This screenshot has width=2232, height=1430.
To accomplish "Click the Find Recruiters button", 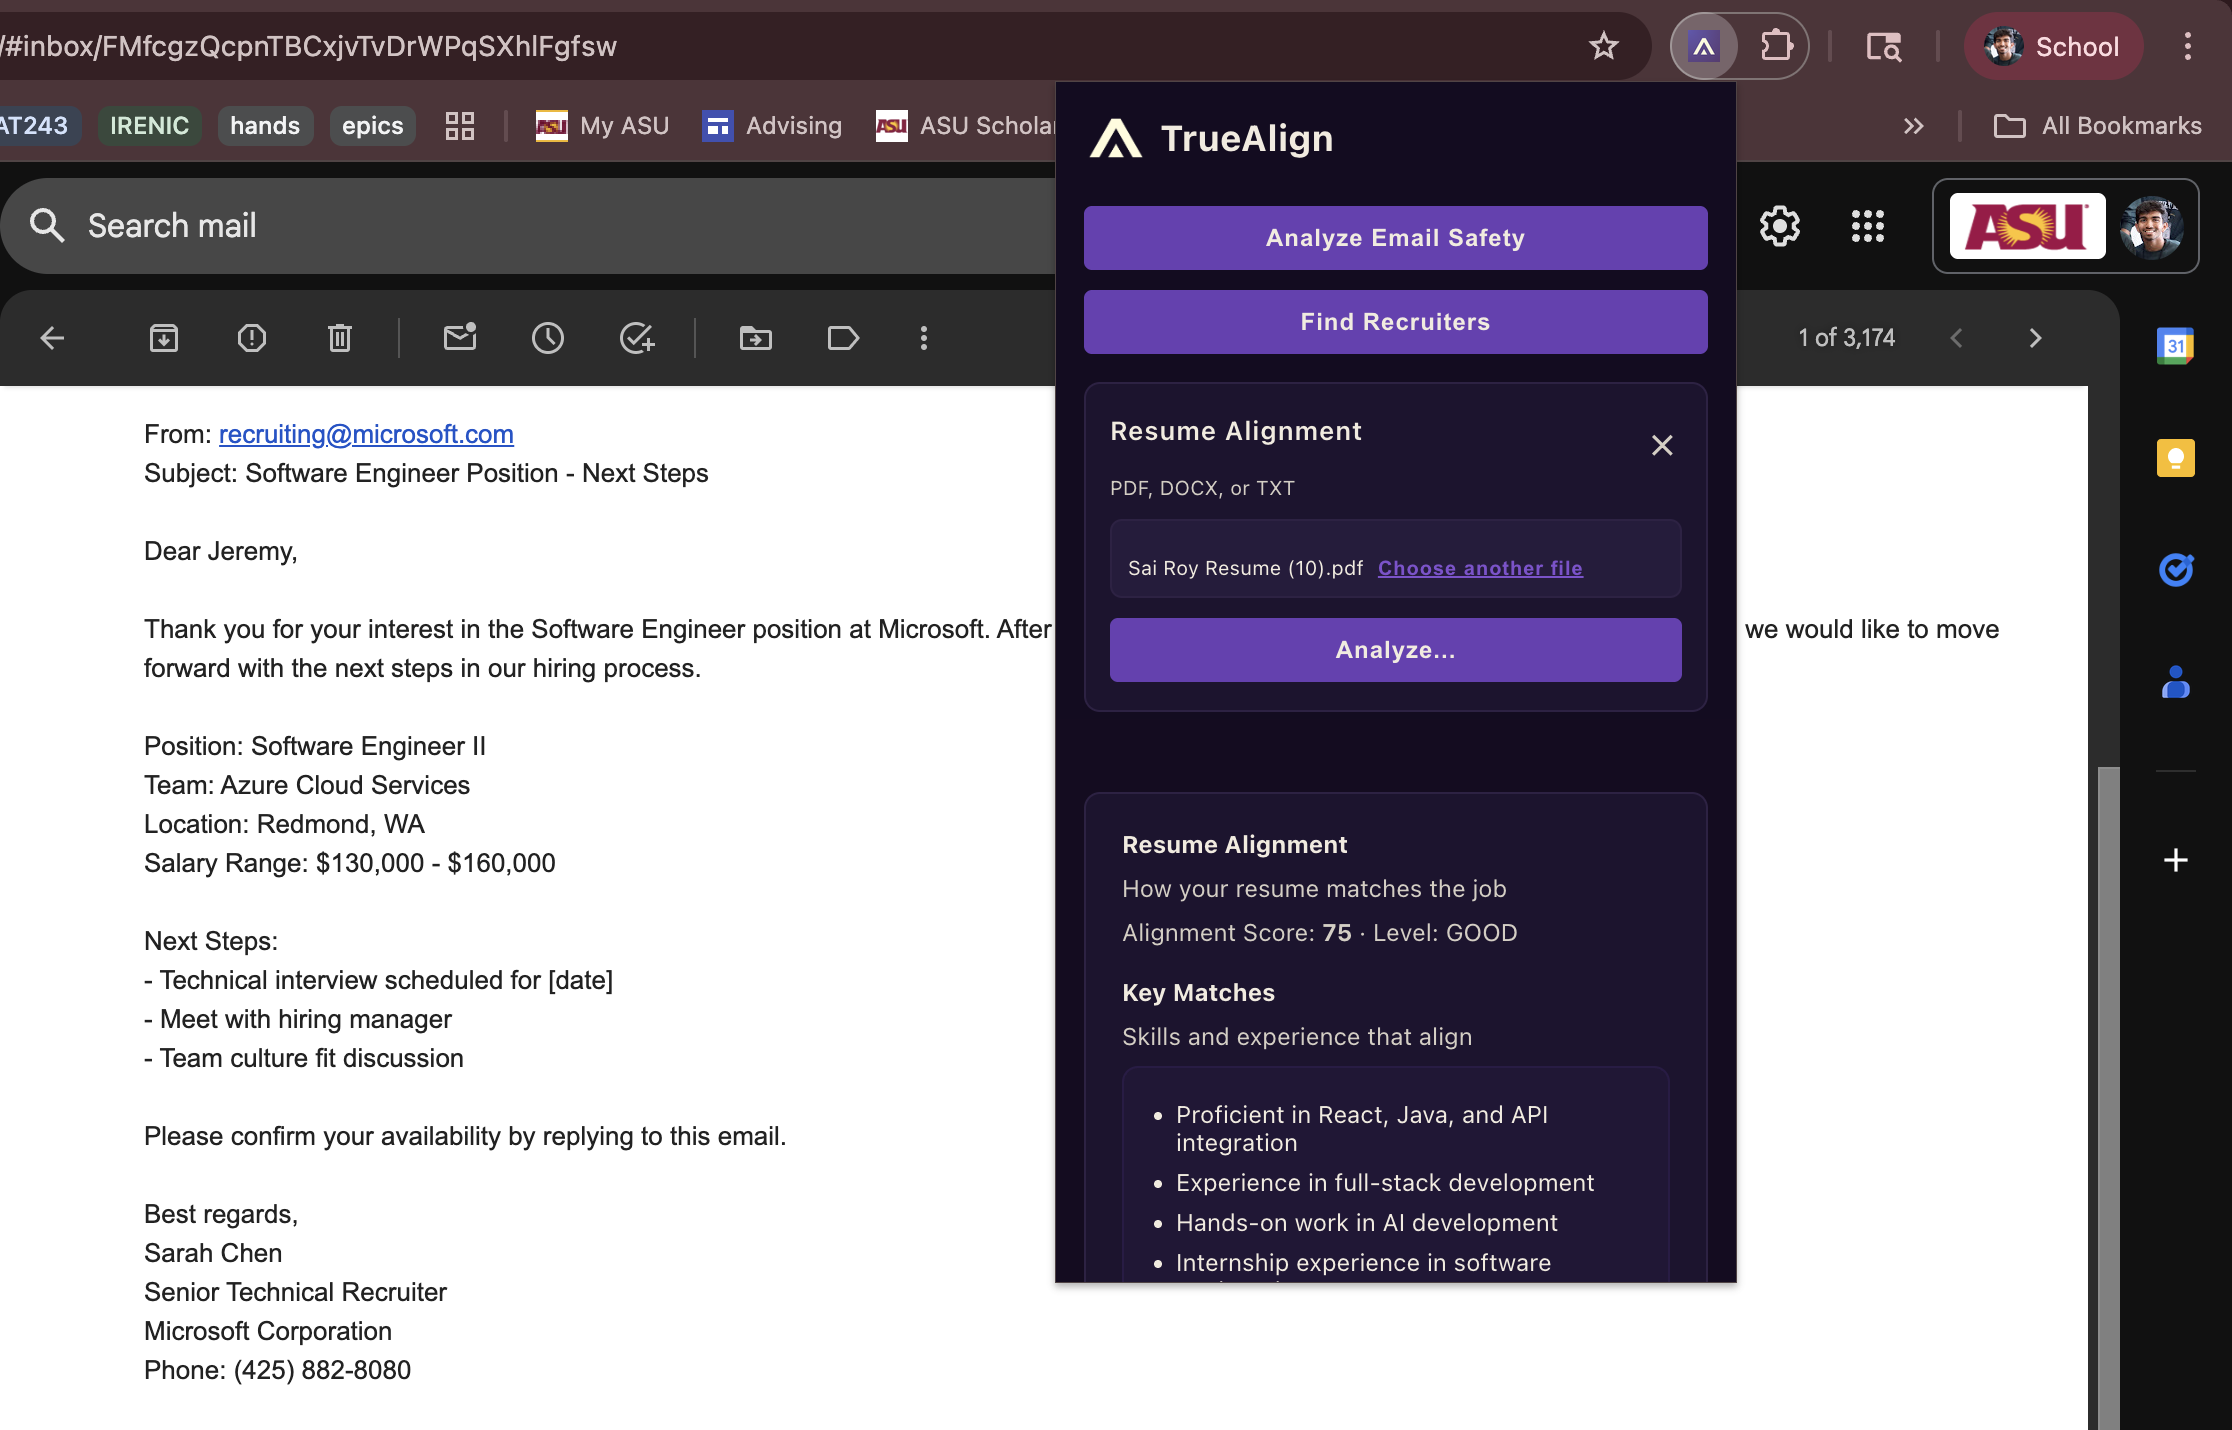I will (1395, 322).
